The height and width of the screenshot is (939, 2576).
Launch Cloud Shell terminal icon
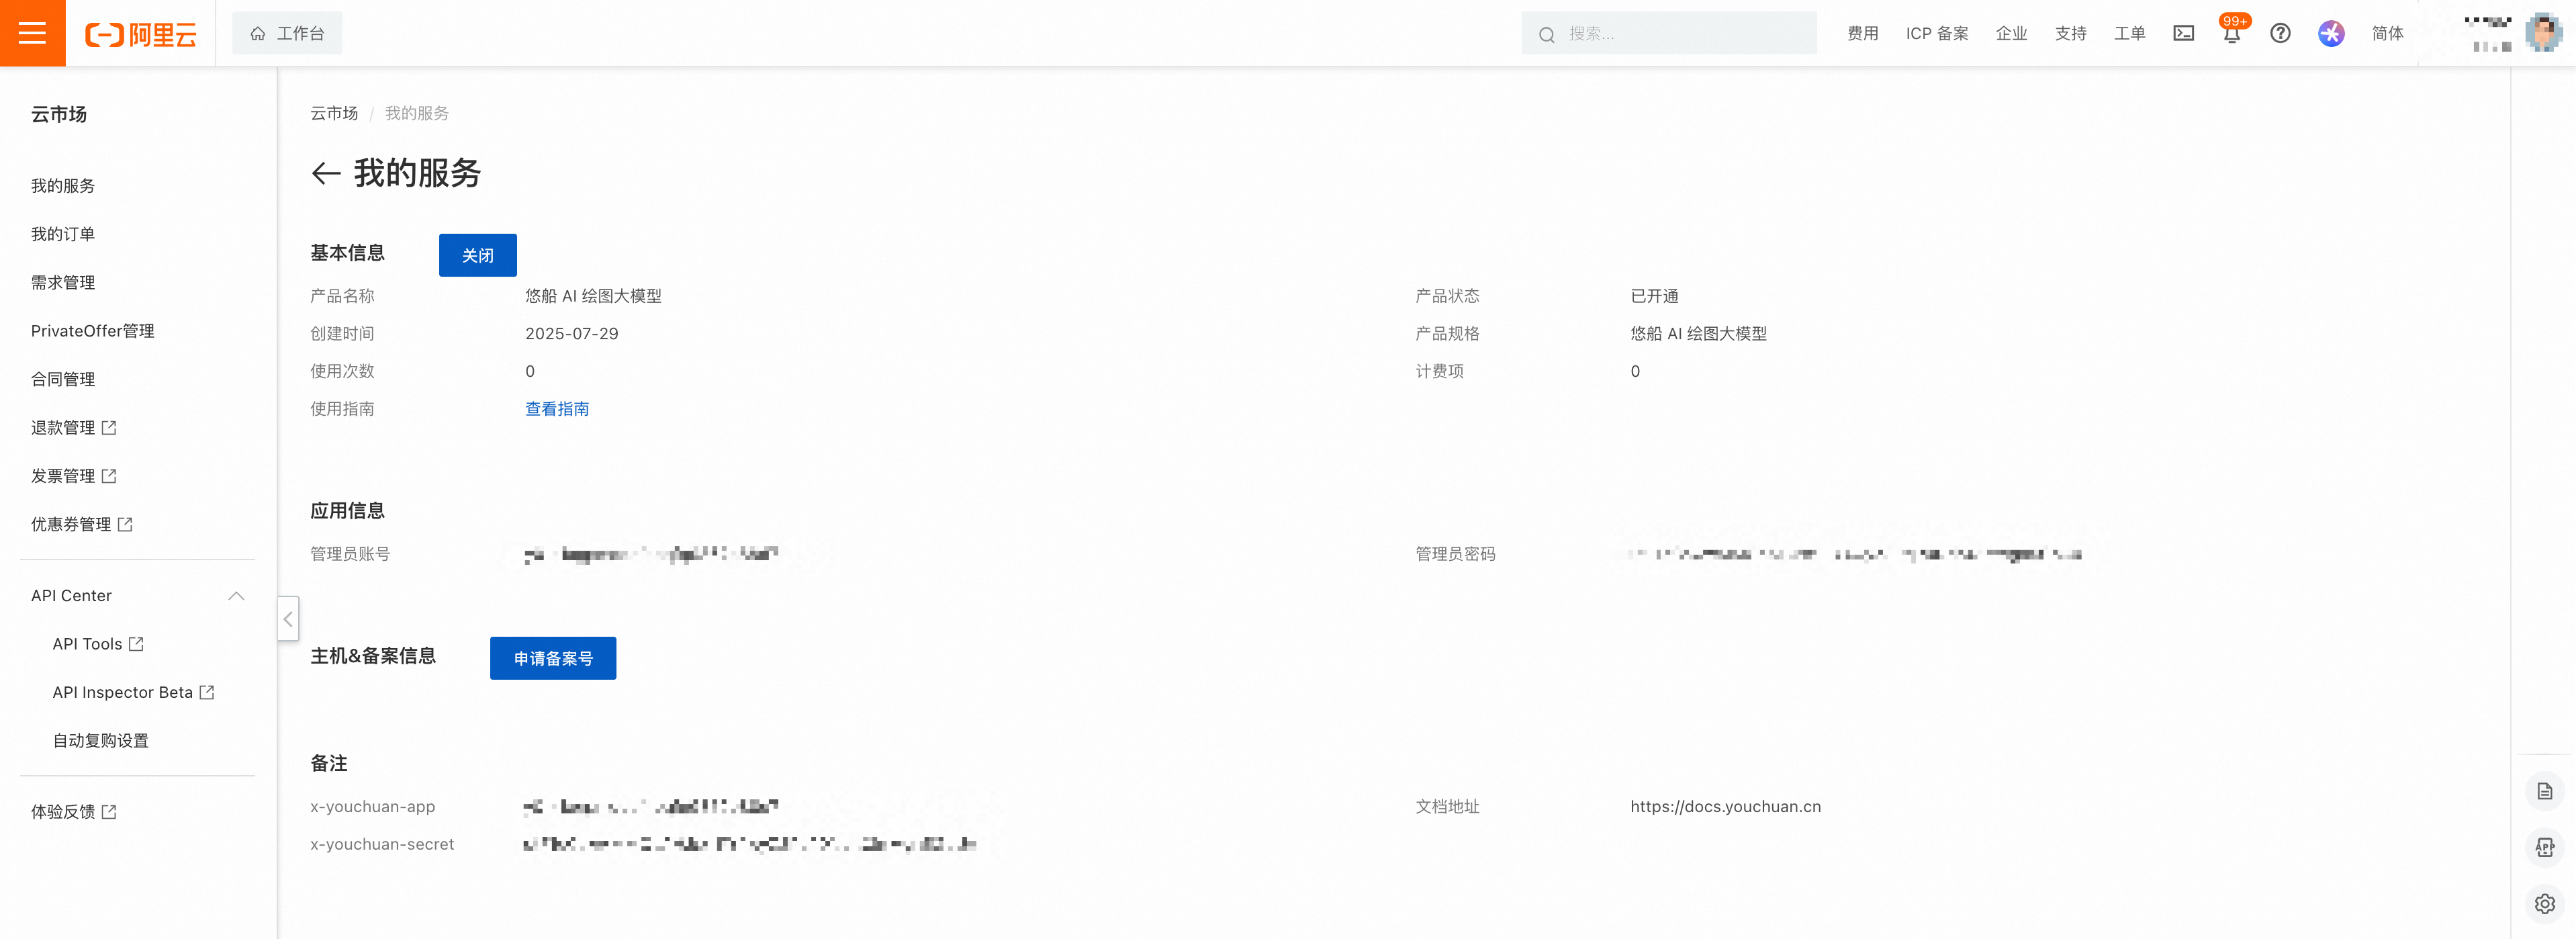(x=2183, y=33)
